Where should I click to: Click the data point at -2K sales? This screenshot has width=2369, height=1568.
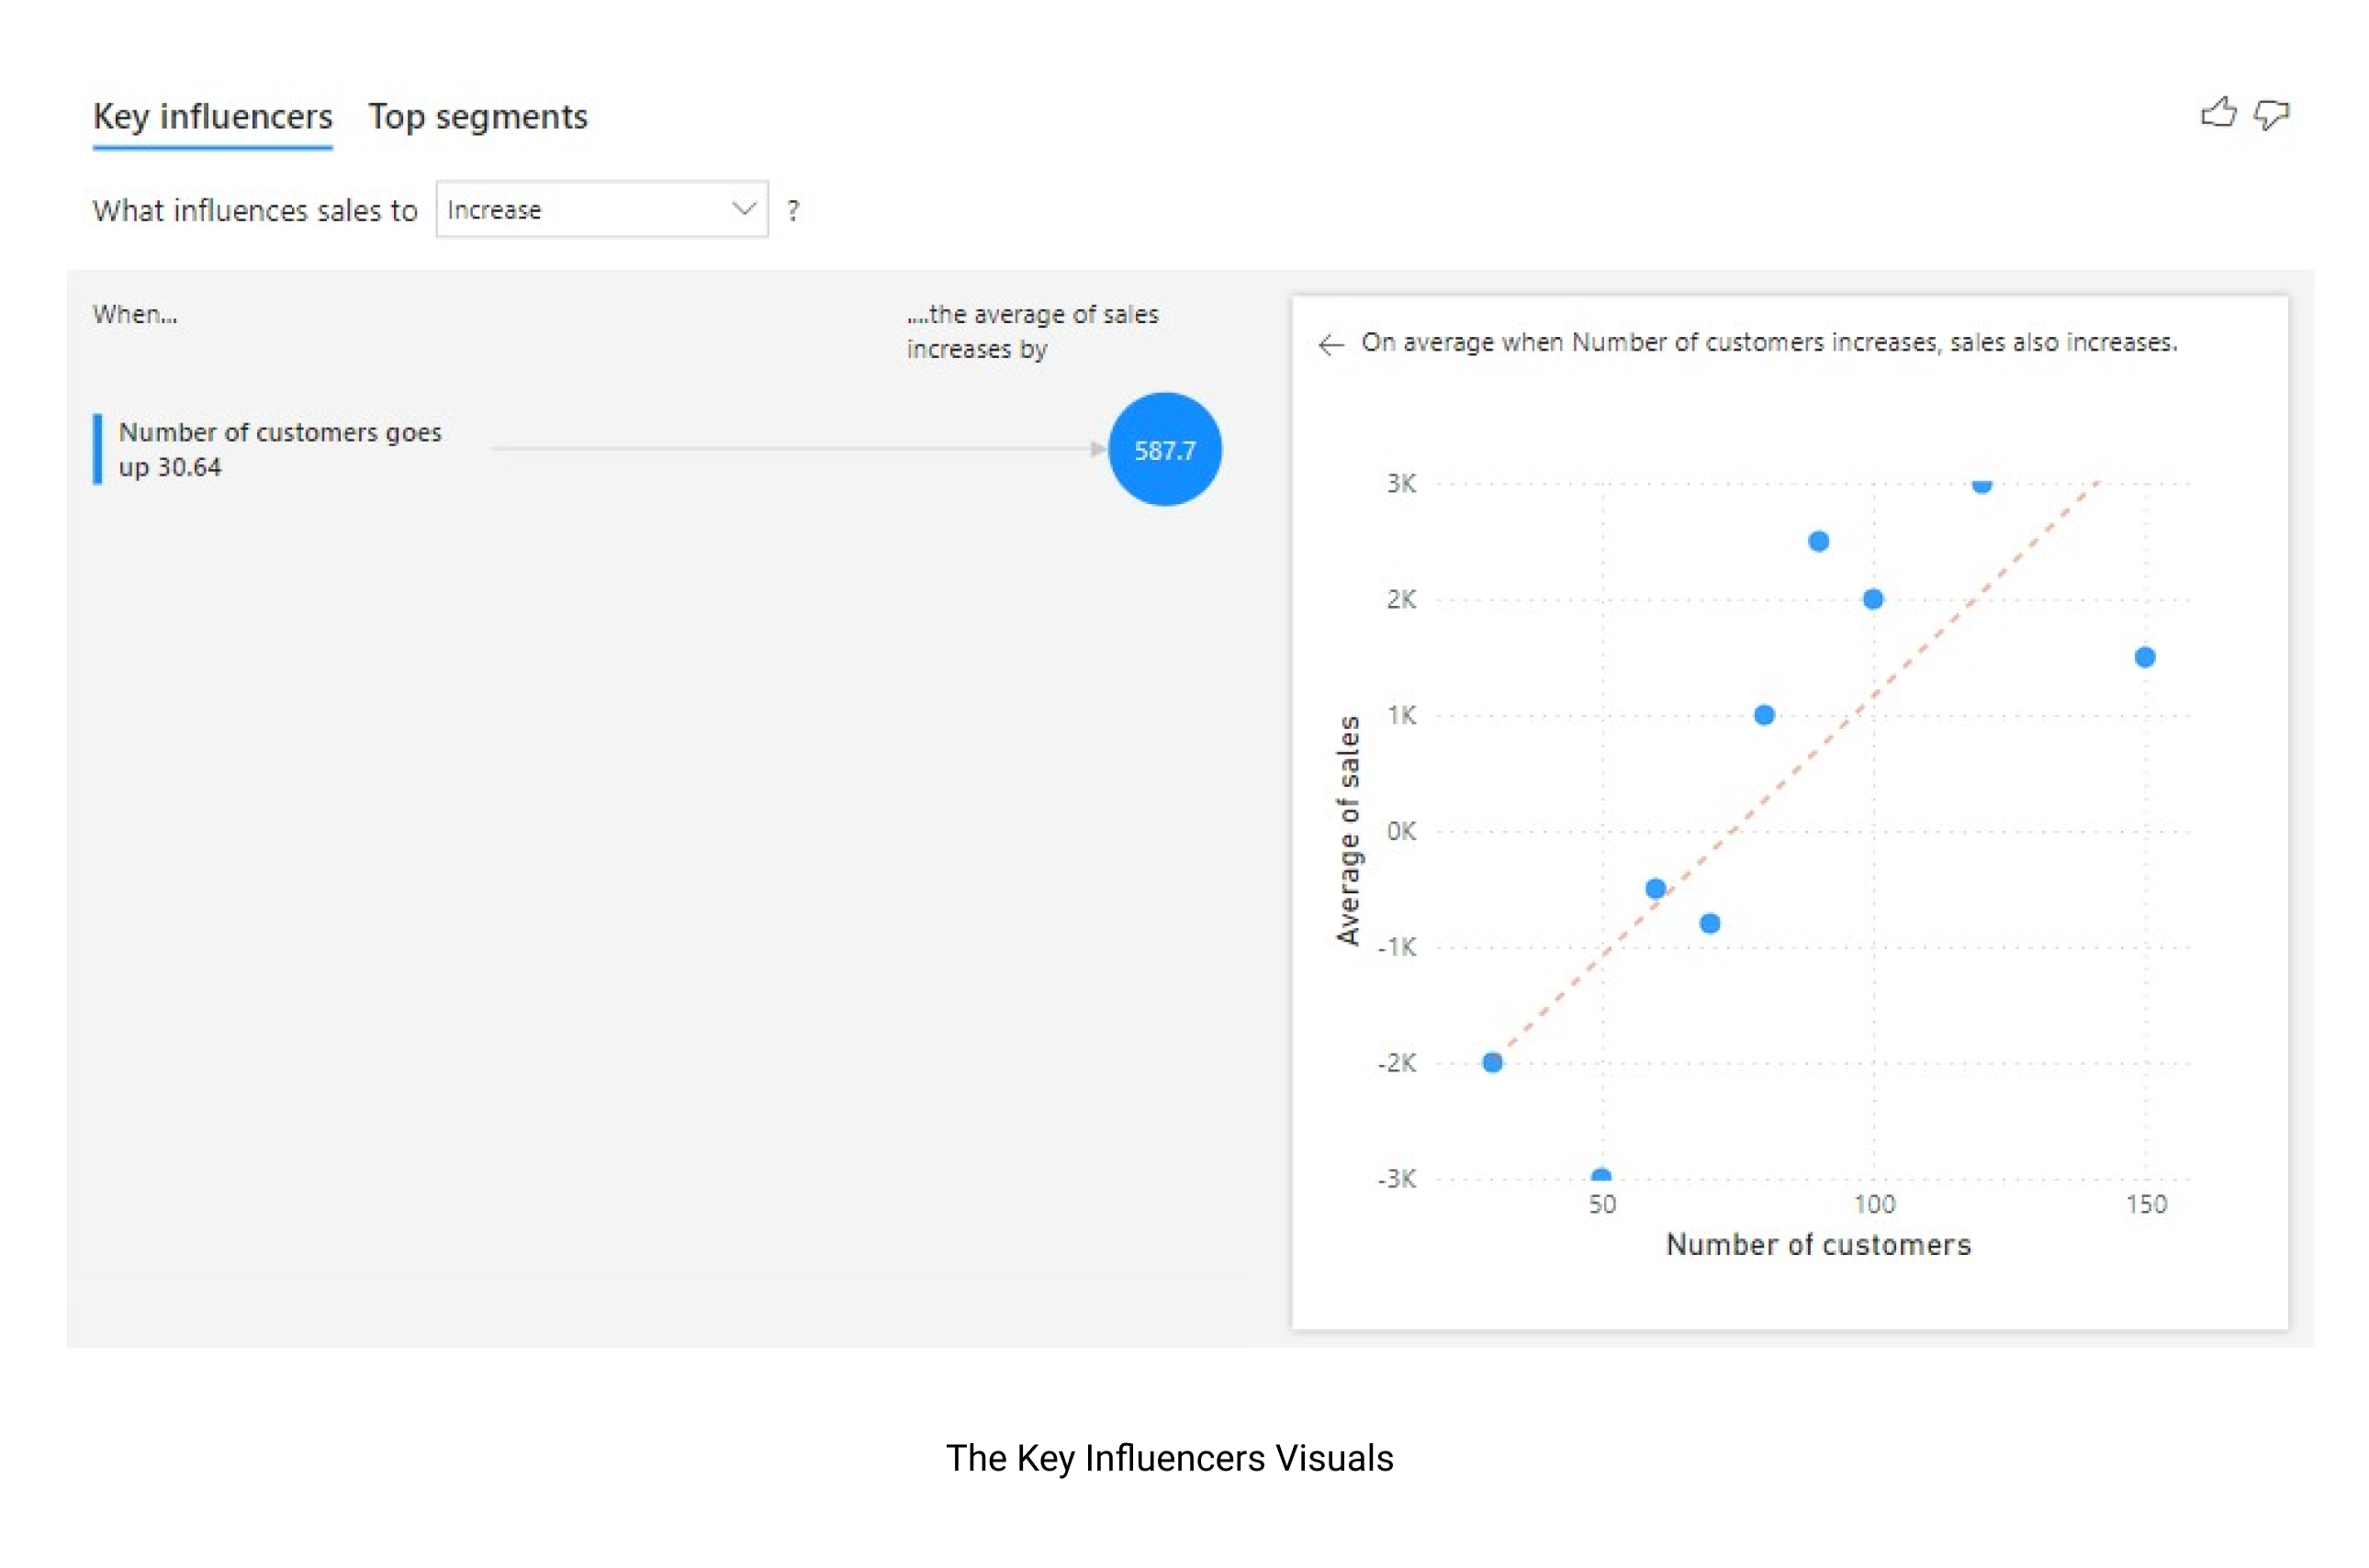[1492, 1063]
